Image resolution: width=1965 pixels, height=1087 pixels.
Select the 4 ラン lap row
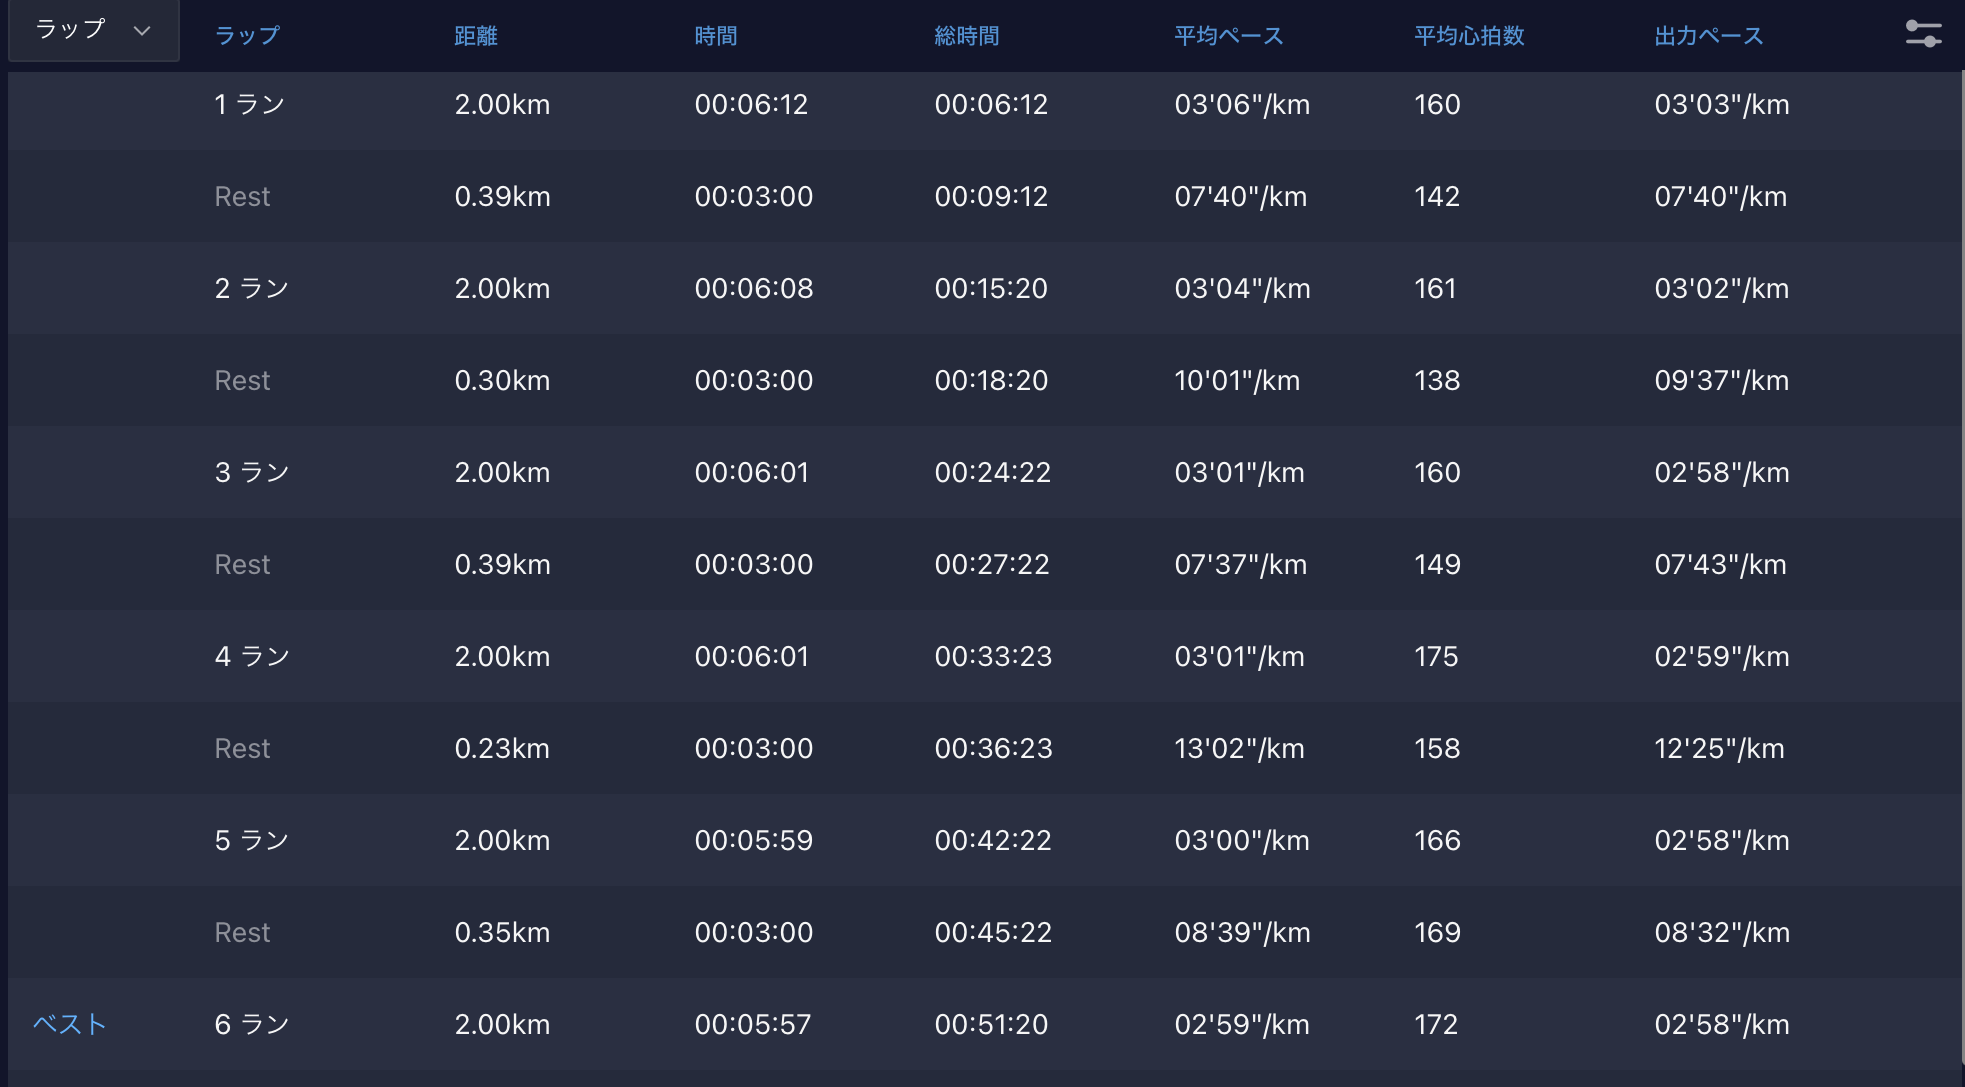click(252, 657)
